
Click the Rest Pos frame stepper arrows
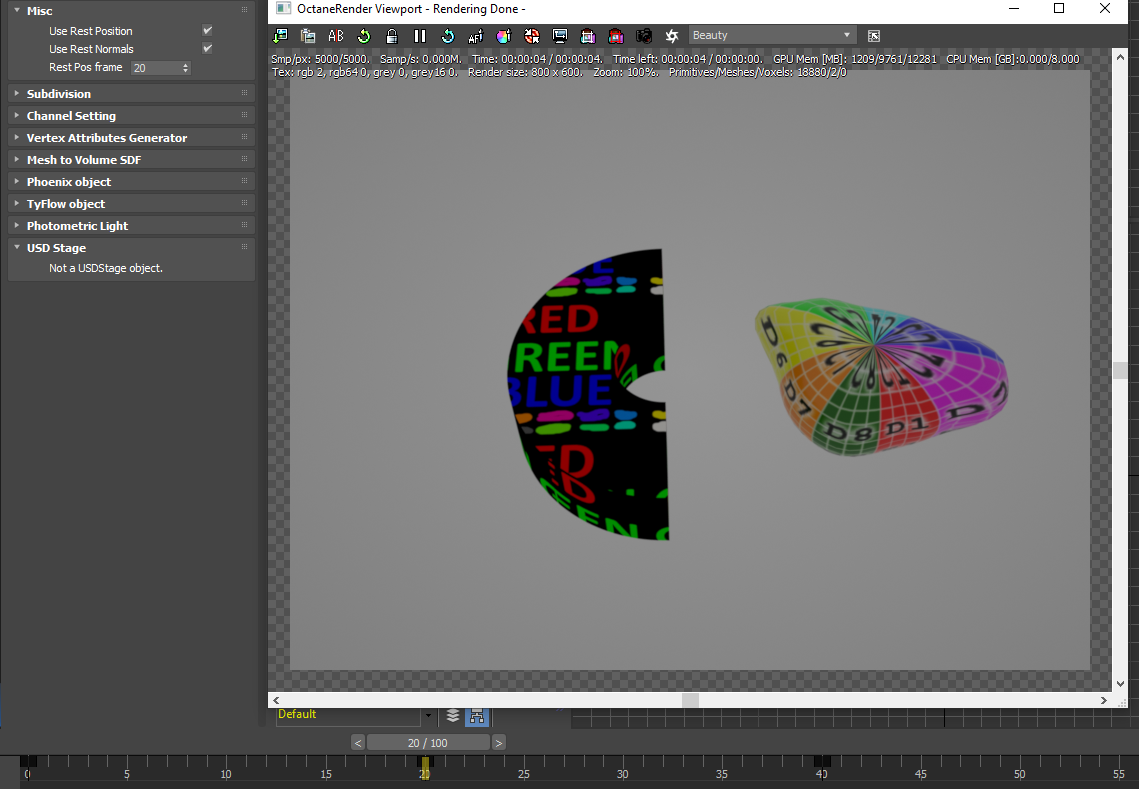(185, 68)
